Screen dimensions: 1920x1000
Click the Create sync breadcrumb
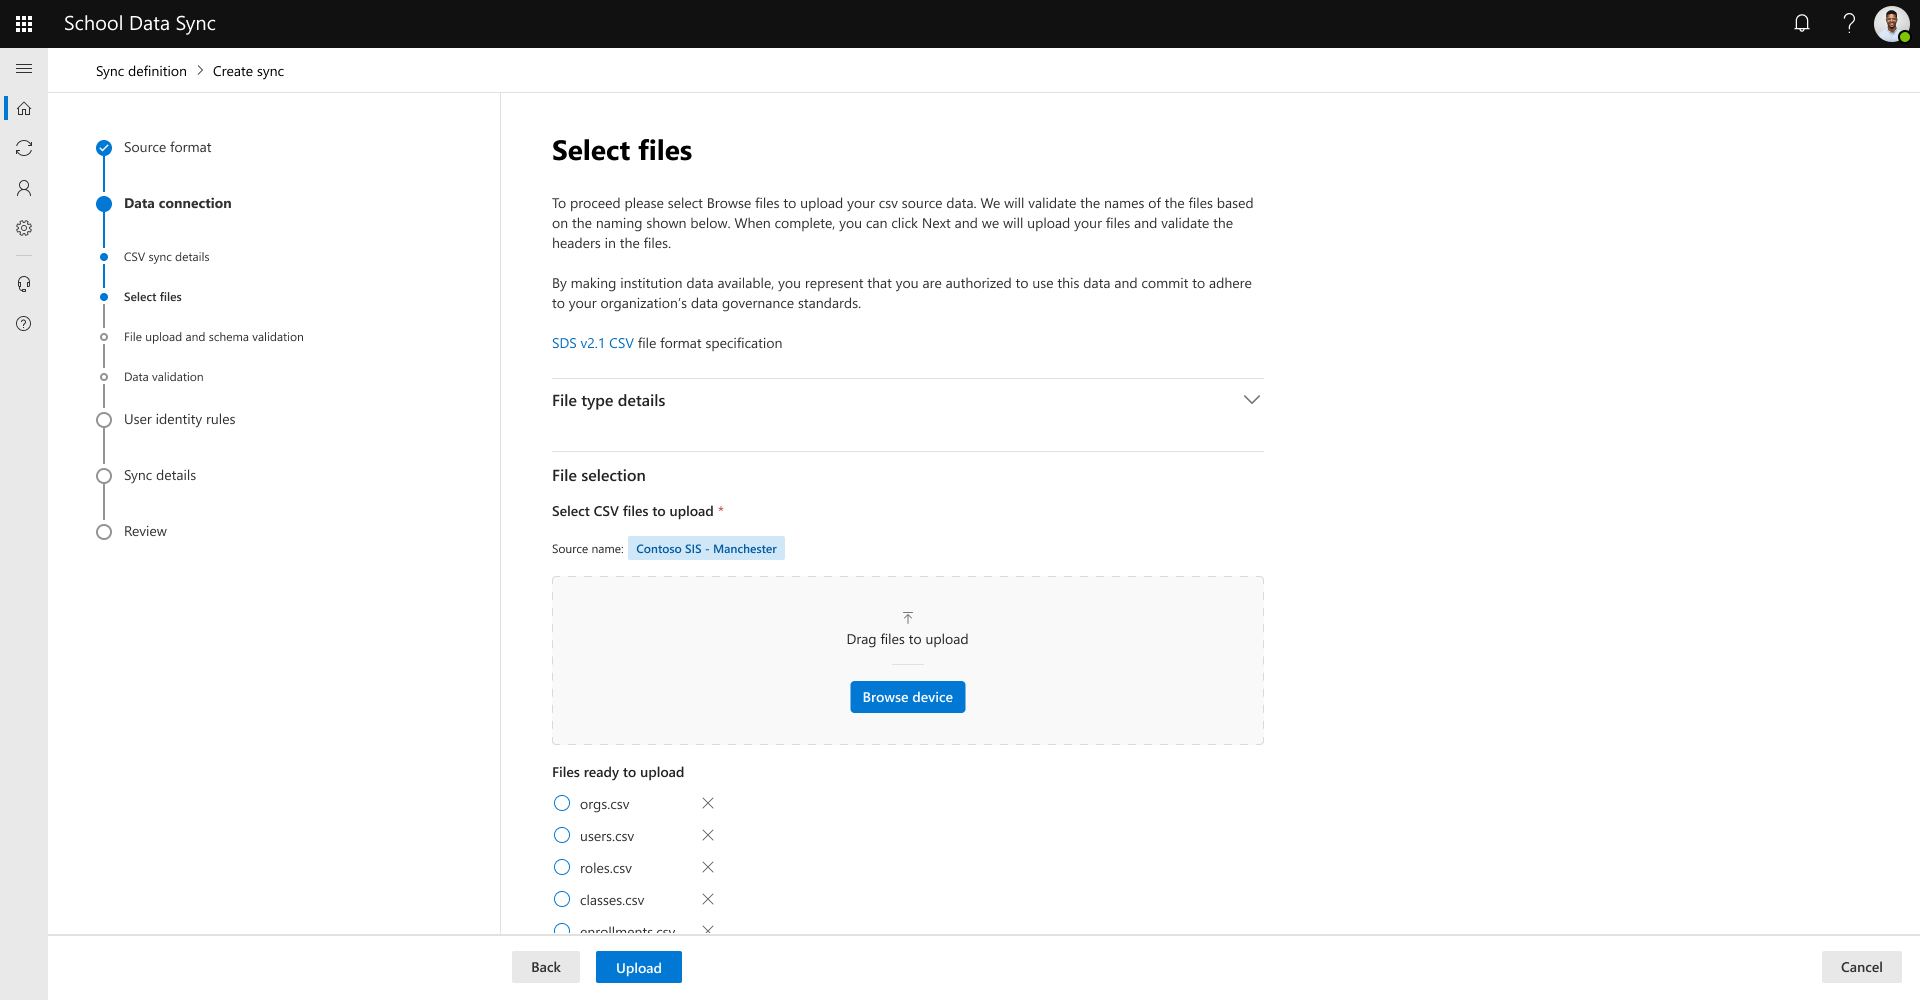(248, 71)
